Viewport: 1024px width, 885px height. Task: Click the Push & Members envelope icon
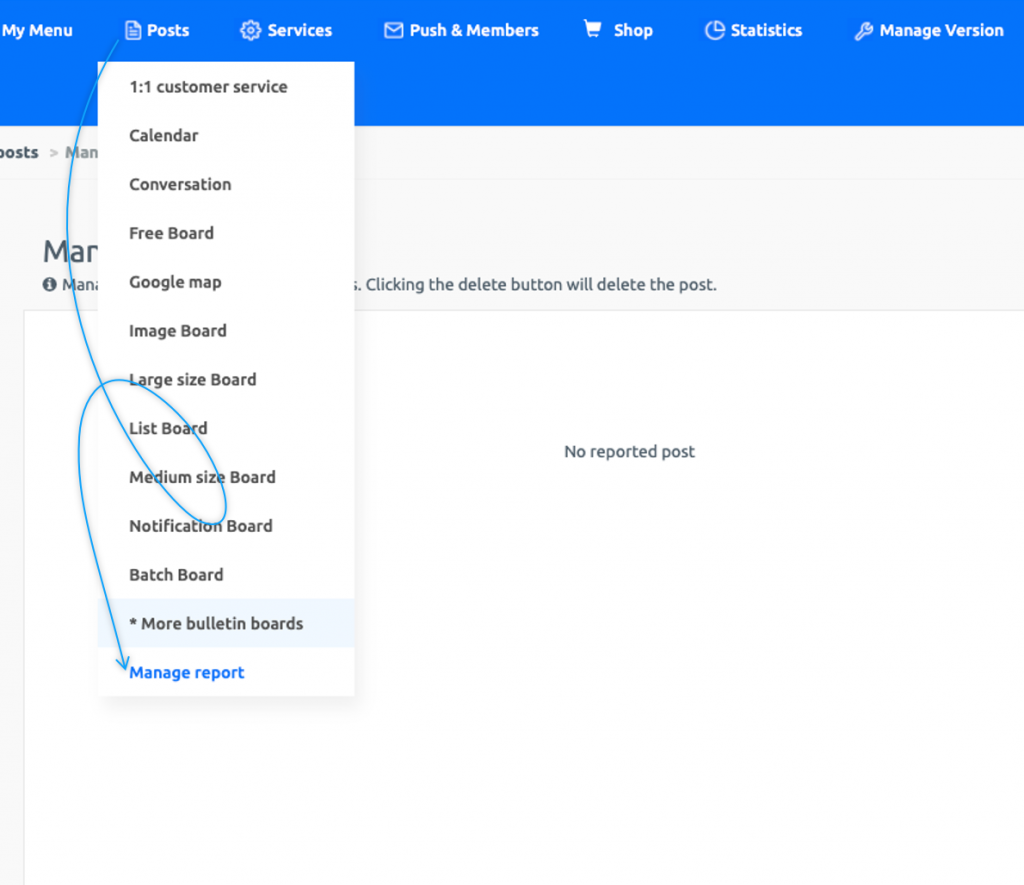tap(394, 30)
